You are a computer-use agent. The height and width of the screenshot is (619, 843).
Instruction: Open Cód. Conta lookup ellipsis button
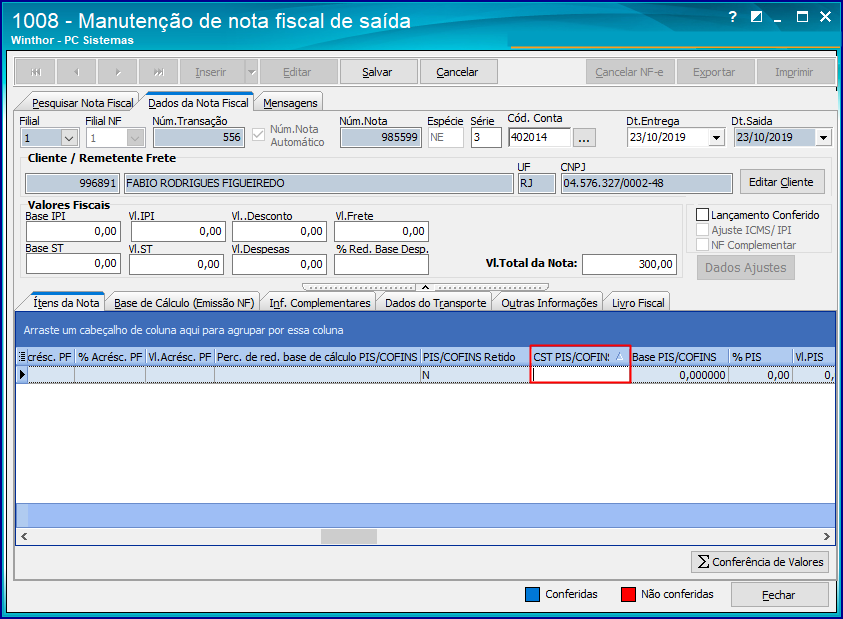[x=584, y=138]
